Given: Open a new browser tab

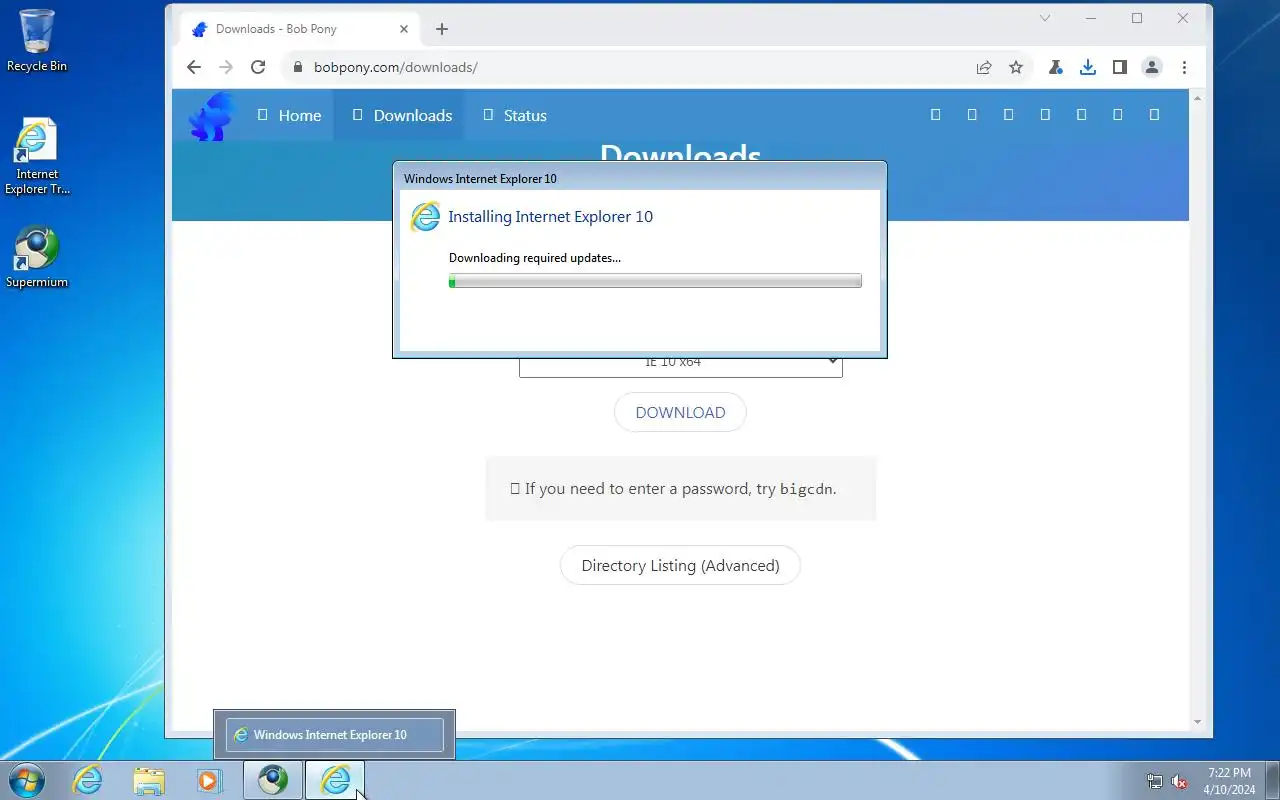Looking at the screenshot, I should click(442, 29).
